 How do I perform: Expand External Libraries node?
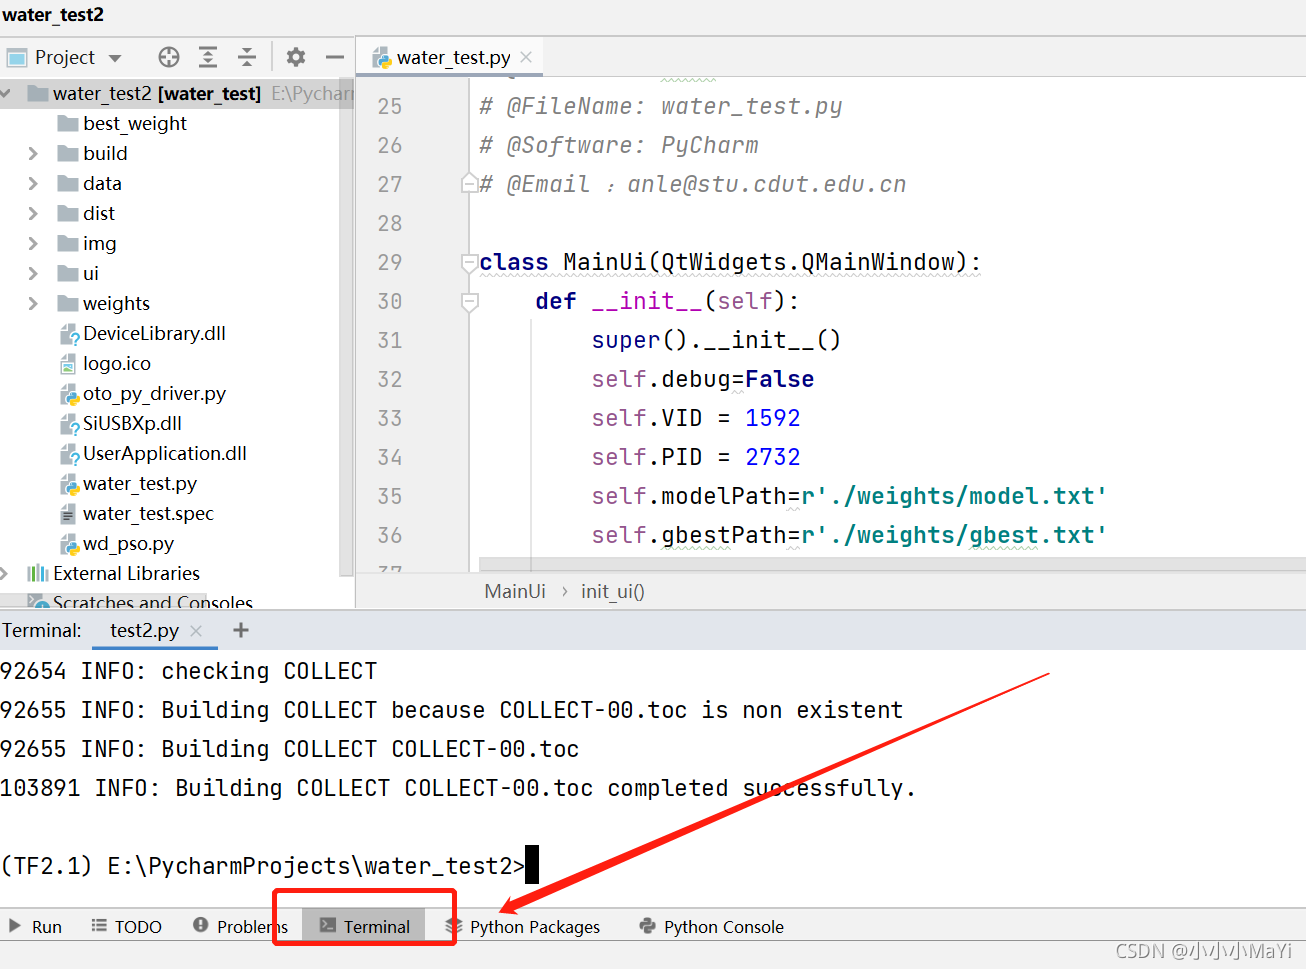5,573
